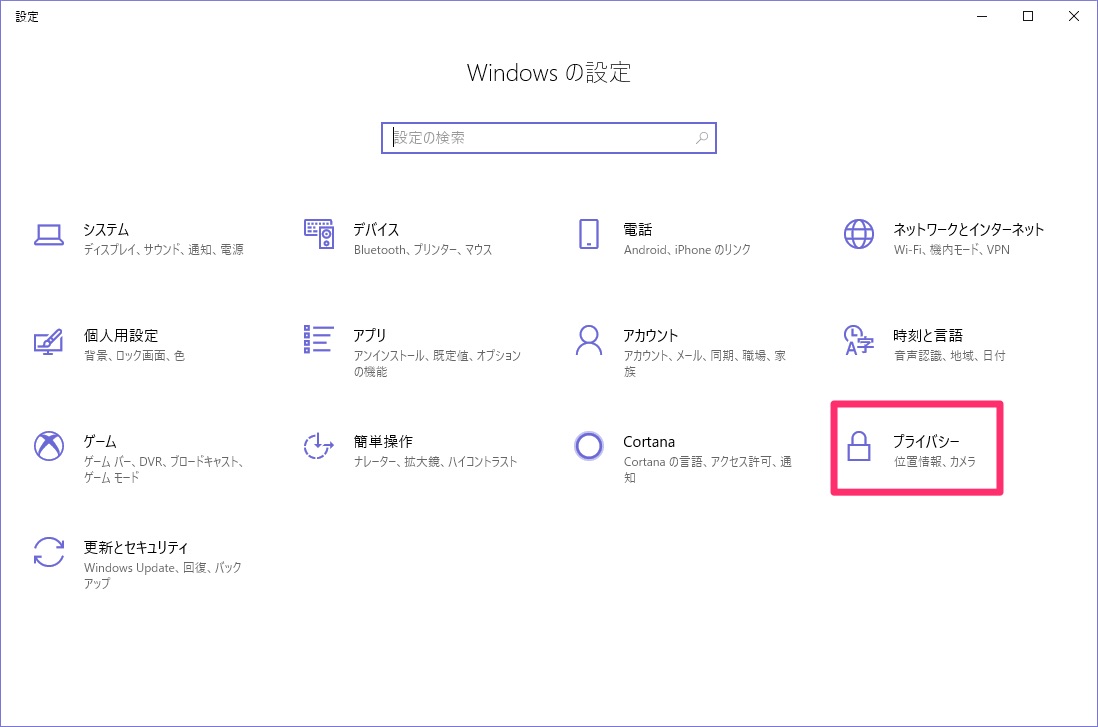Click text 音声認識、地域、日付
The image size is (1098, 727).
pyautogui.click(x=950, y=355)
